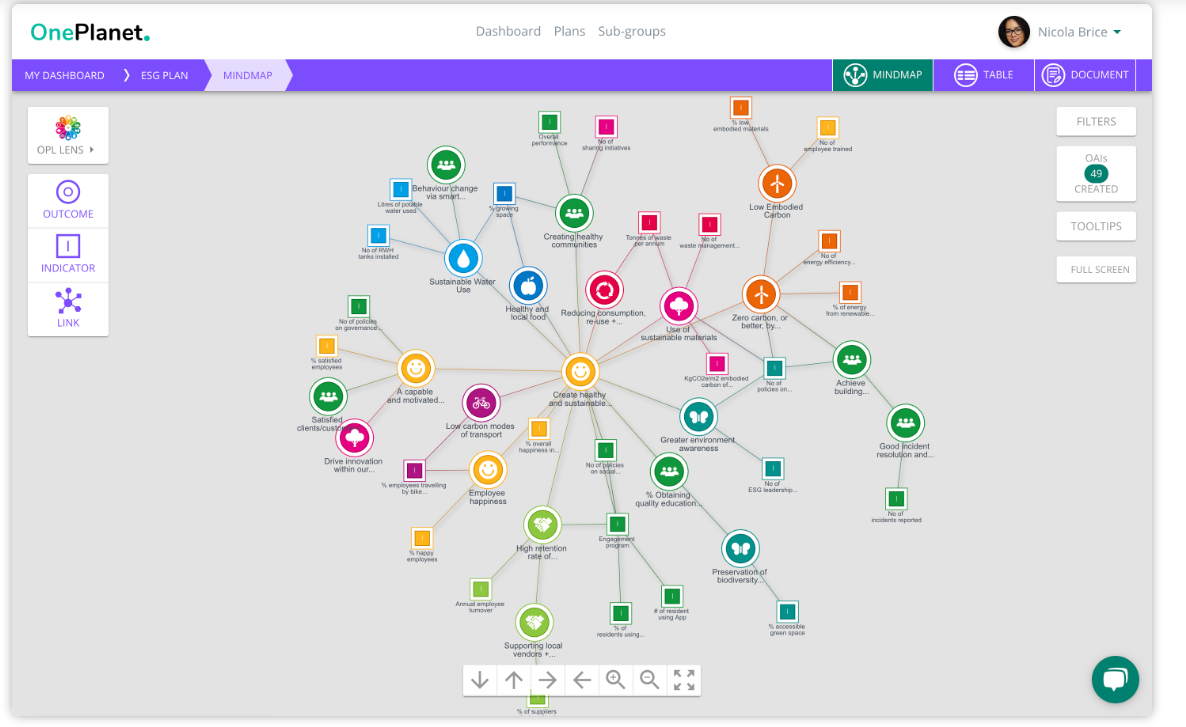Switch to the Document view tab
The width and height of the screenshot is (1186, 727).
coord(1085,75)
